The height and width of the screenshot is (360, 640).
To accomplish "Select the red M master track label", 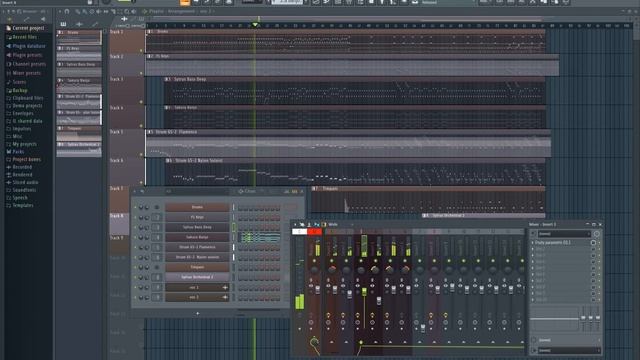I will point(314,231).
